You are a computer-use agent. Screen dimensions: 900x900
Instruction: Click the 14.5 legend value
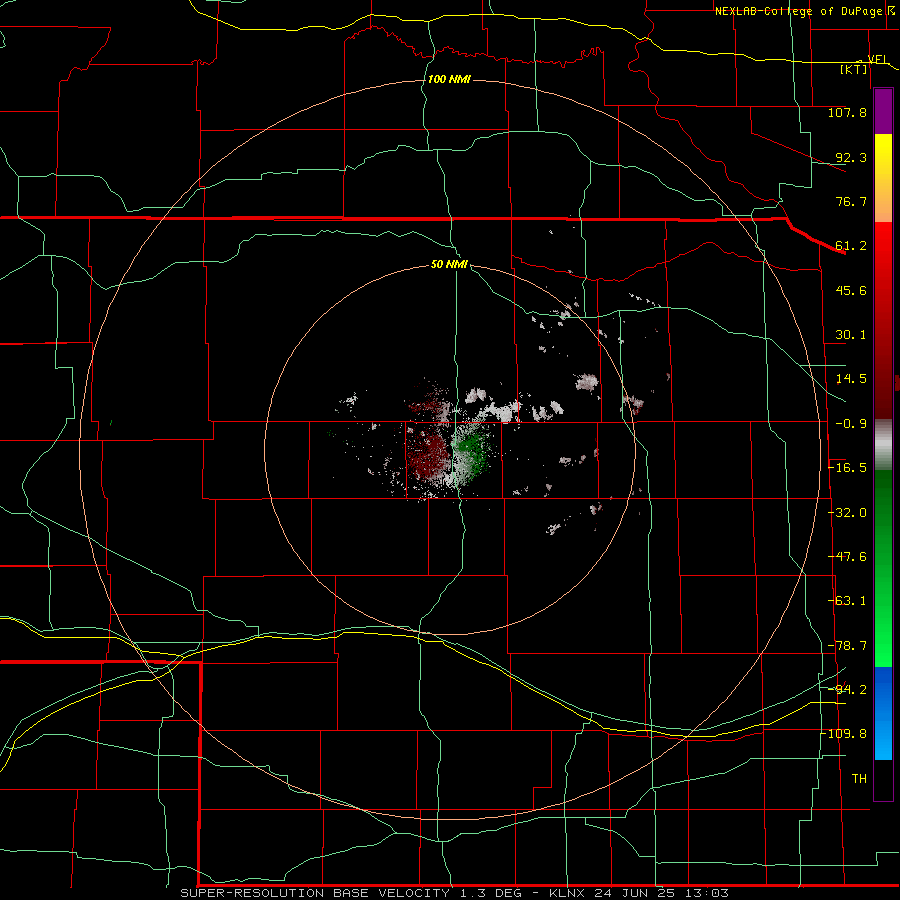(851, 379)
